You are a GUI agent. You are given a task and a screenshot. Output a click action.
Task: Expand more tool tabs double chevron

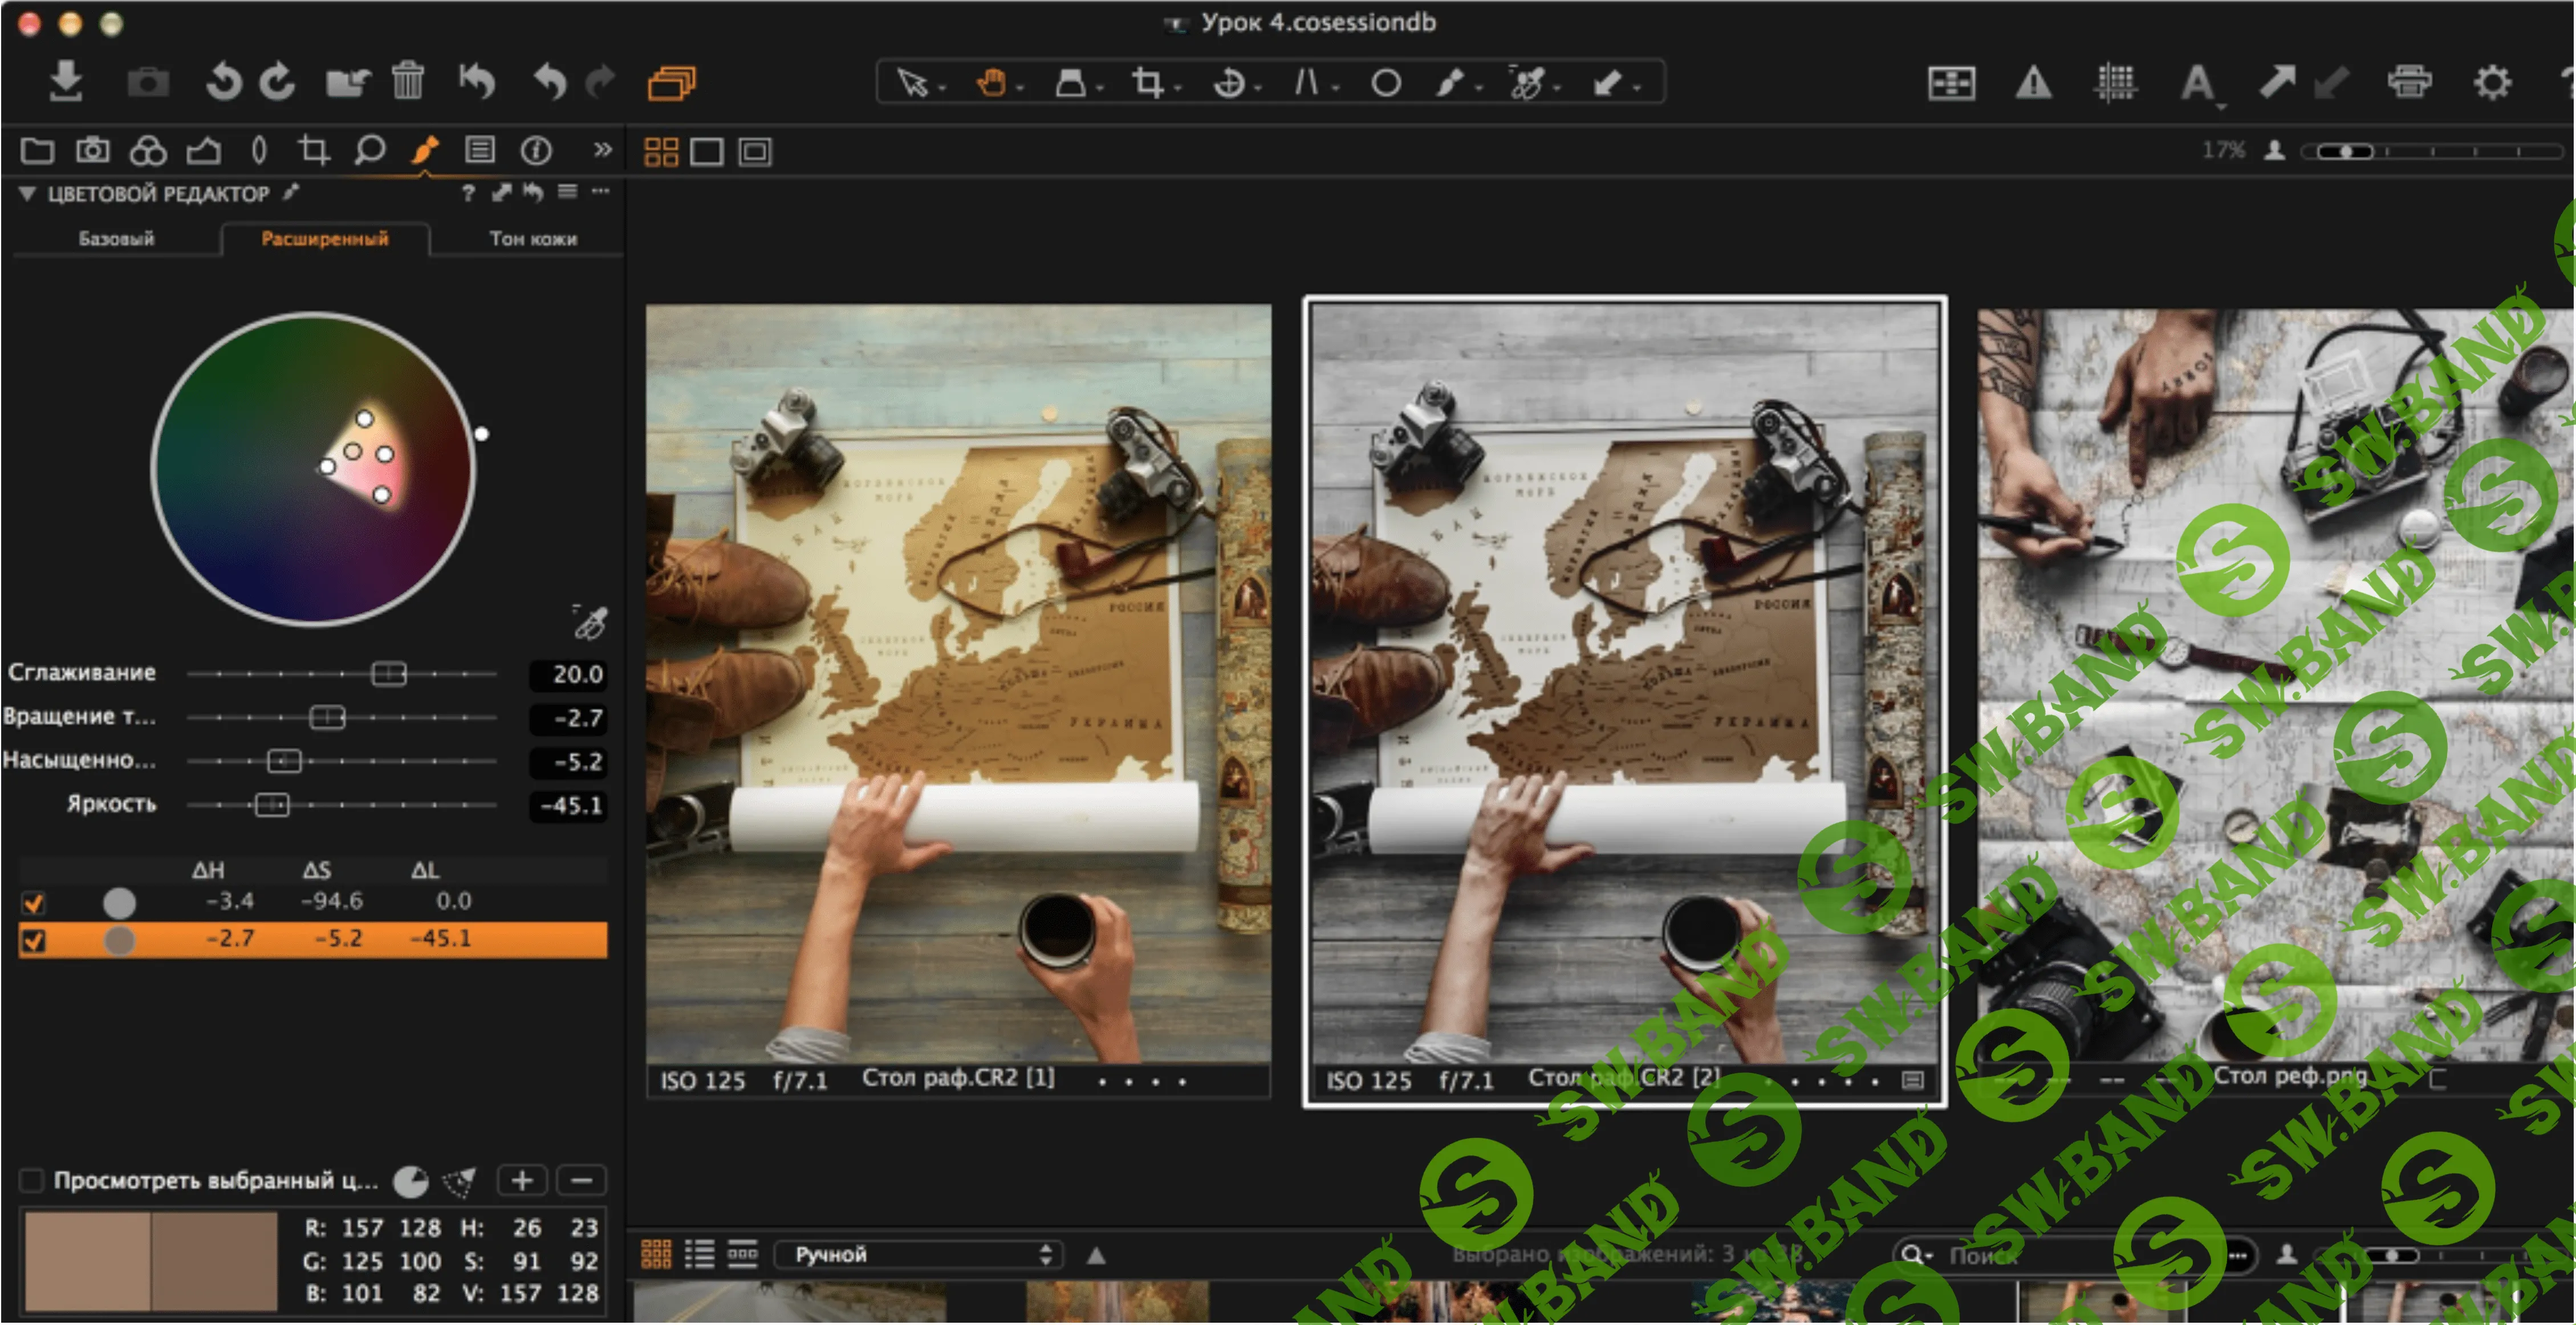(602, 150)
